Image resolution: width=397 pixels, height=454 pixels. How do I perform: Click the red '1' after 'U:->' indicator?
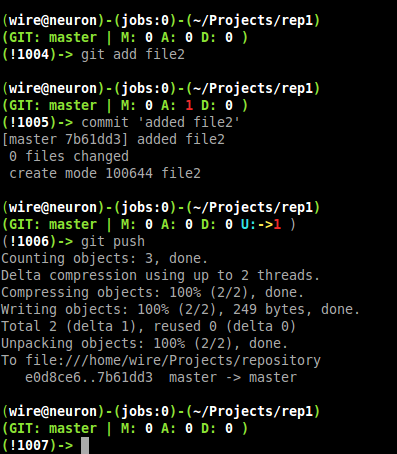[x=277, y=224]
